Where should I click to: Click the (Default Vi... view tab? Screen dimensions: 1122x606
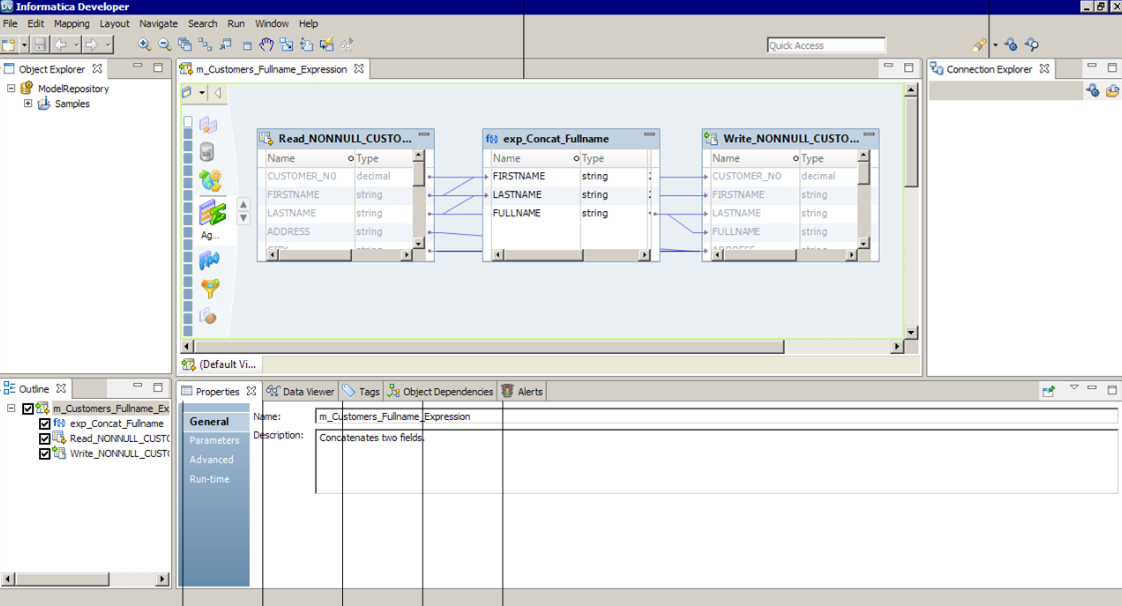click(219, 364)
